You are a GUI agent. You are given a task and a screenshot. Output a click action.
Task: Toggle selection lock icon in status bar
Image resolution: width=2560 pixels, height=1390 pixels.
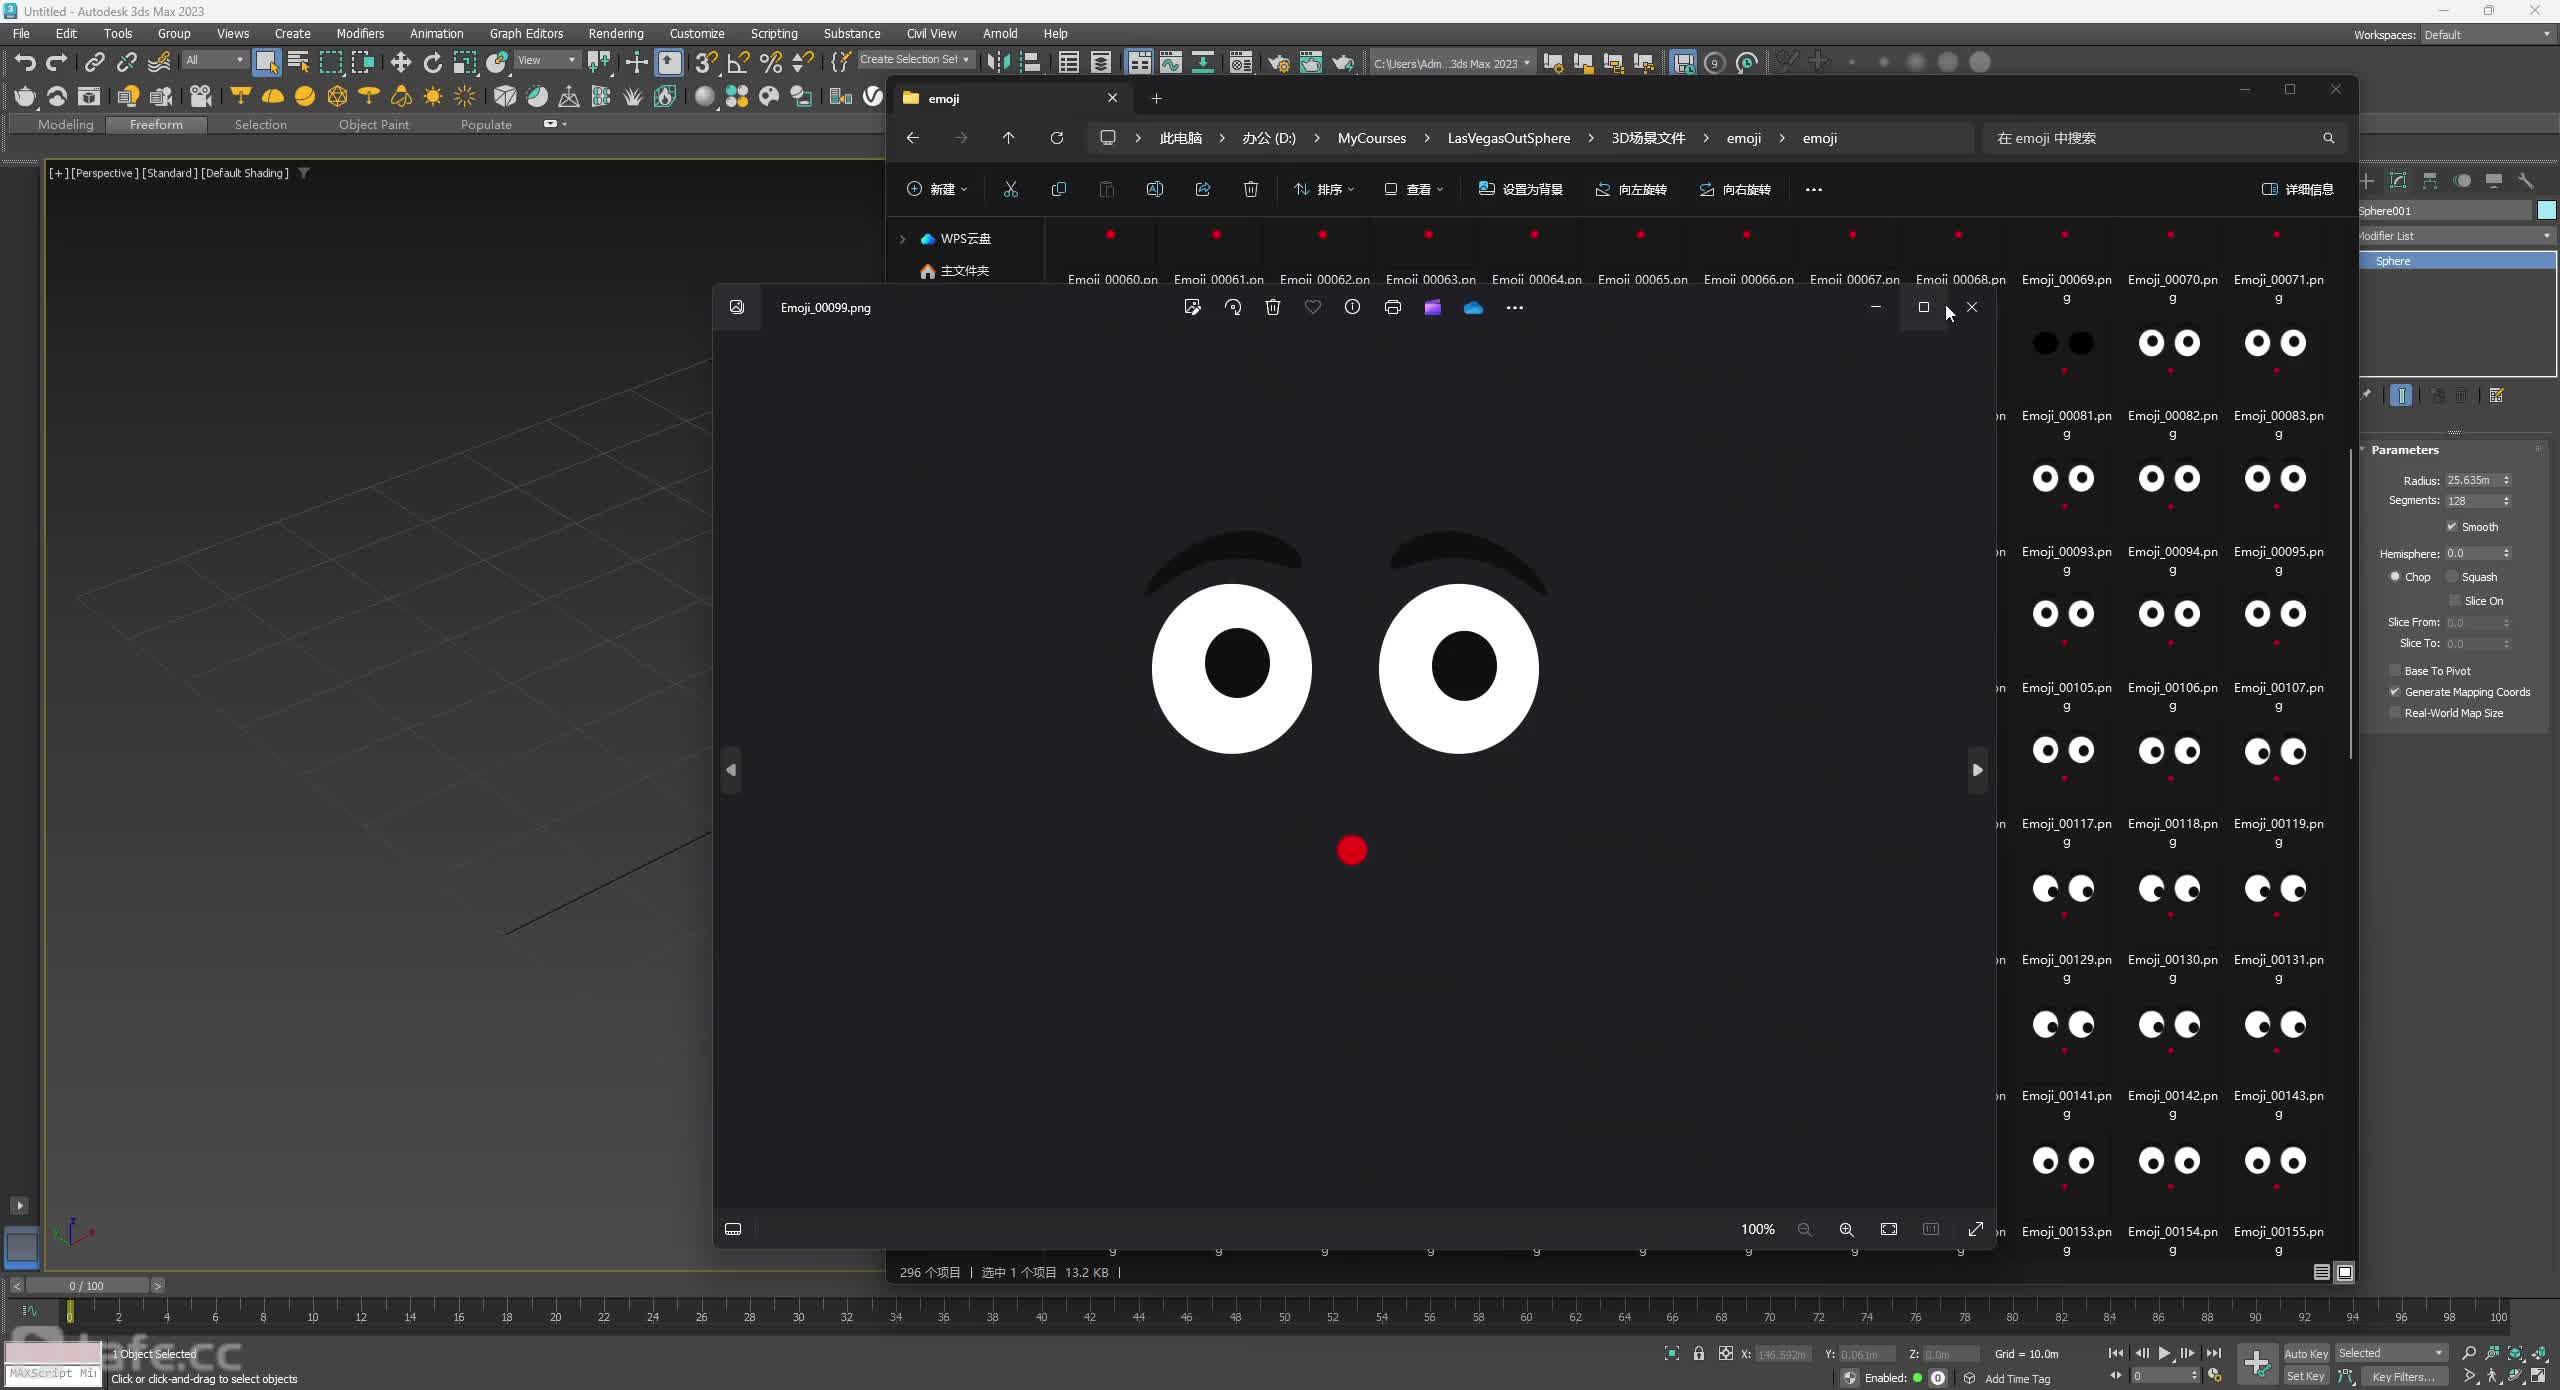(1699, 1354)
